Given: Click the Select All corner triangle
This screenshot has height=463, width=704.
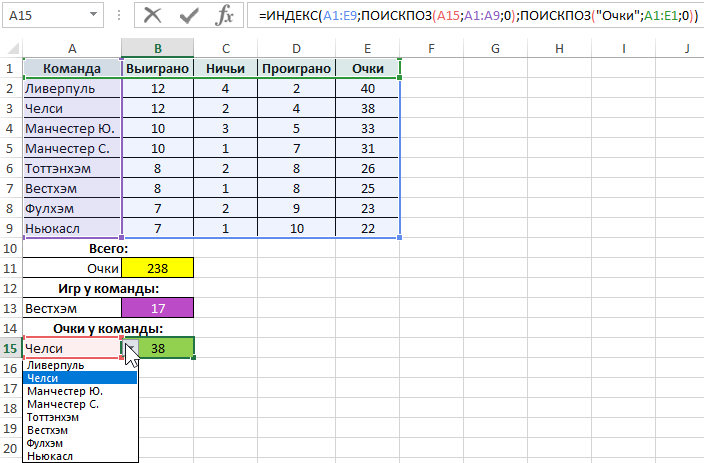Looking at the screenshot, I should [x=11, y=48].
